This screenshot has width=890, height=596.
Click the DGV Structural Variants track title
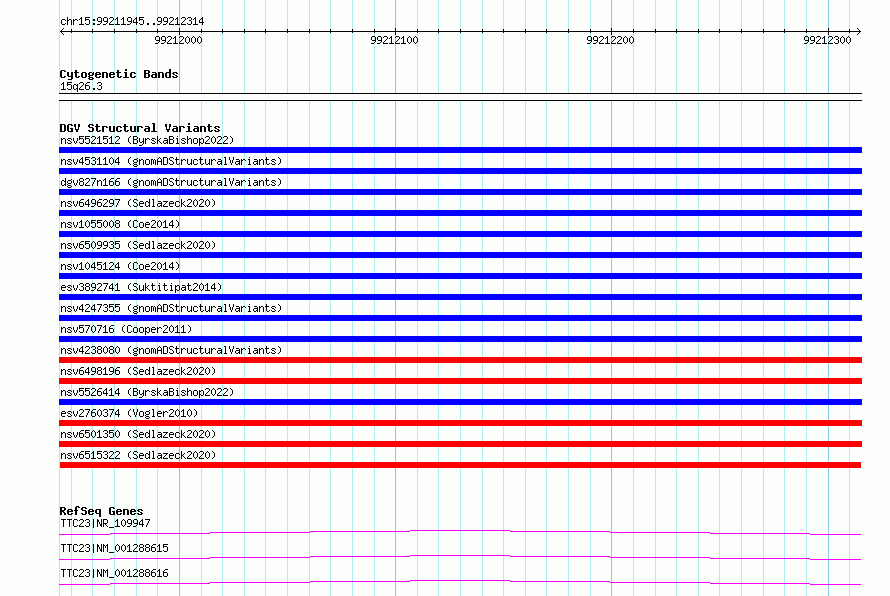pyautogui.click(x=140, y=128)
